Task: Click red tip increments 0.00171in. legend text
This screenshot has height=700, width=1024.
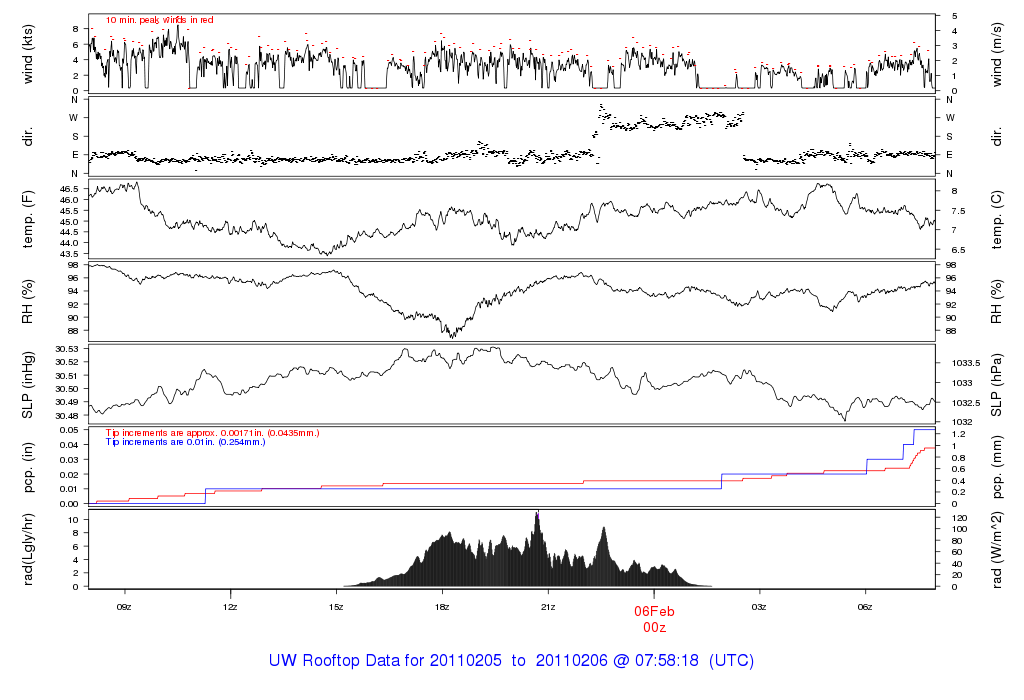Action: [213, 433]
